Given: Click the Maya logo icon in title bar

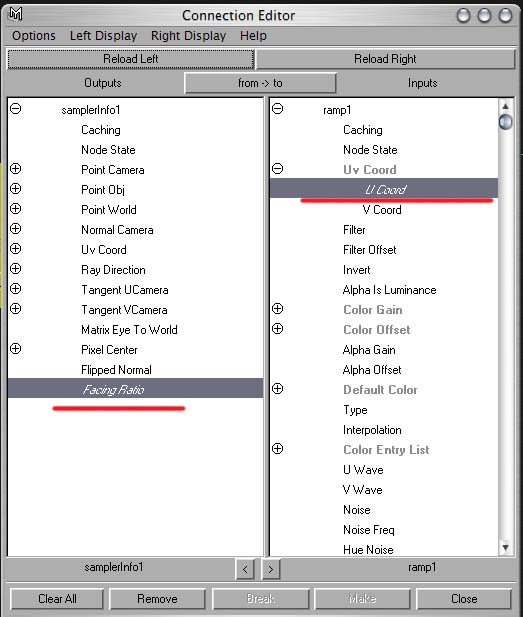Looking at the screenshot, I should coord(16,14).
